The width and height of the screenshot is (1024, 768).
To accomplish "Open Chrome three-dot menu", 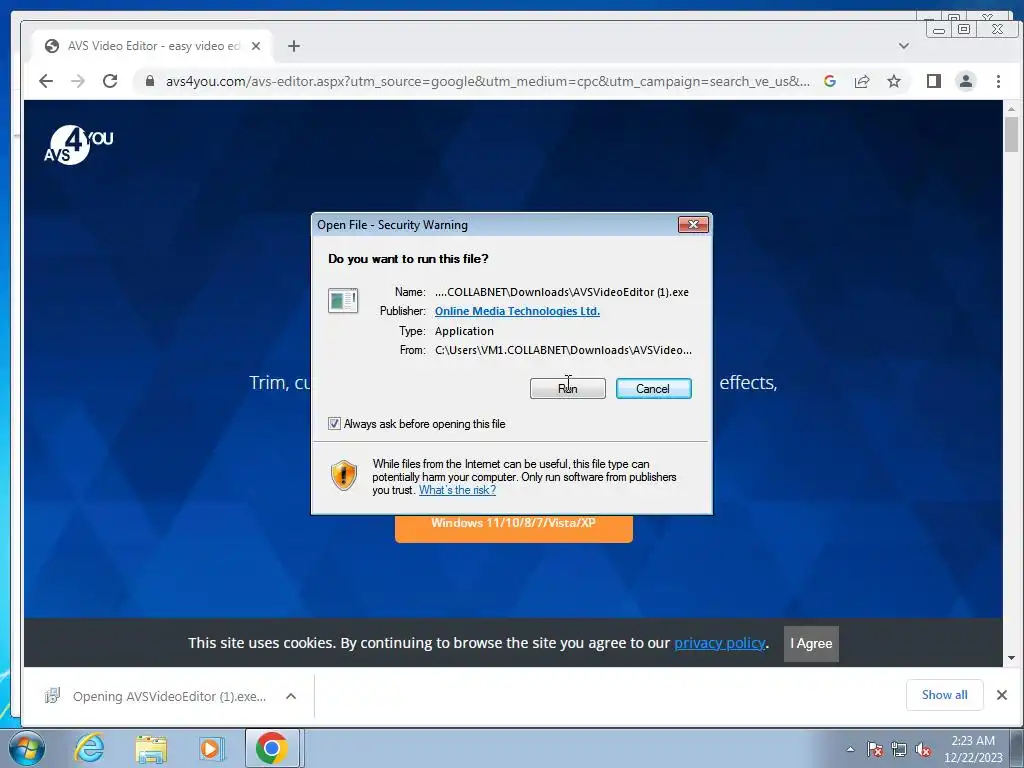I will tap(998, 81).
